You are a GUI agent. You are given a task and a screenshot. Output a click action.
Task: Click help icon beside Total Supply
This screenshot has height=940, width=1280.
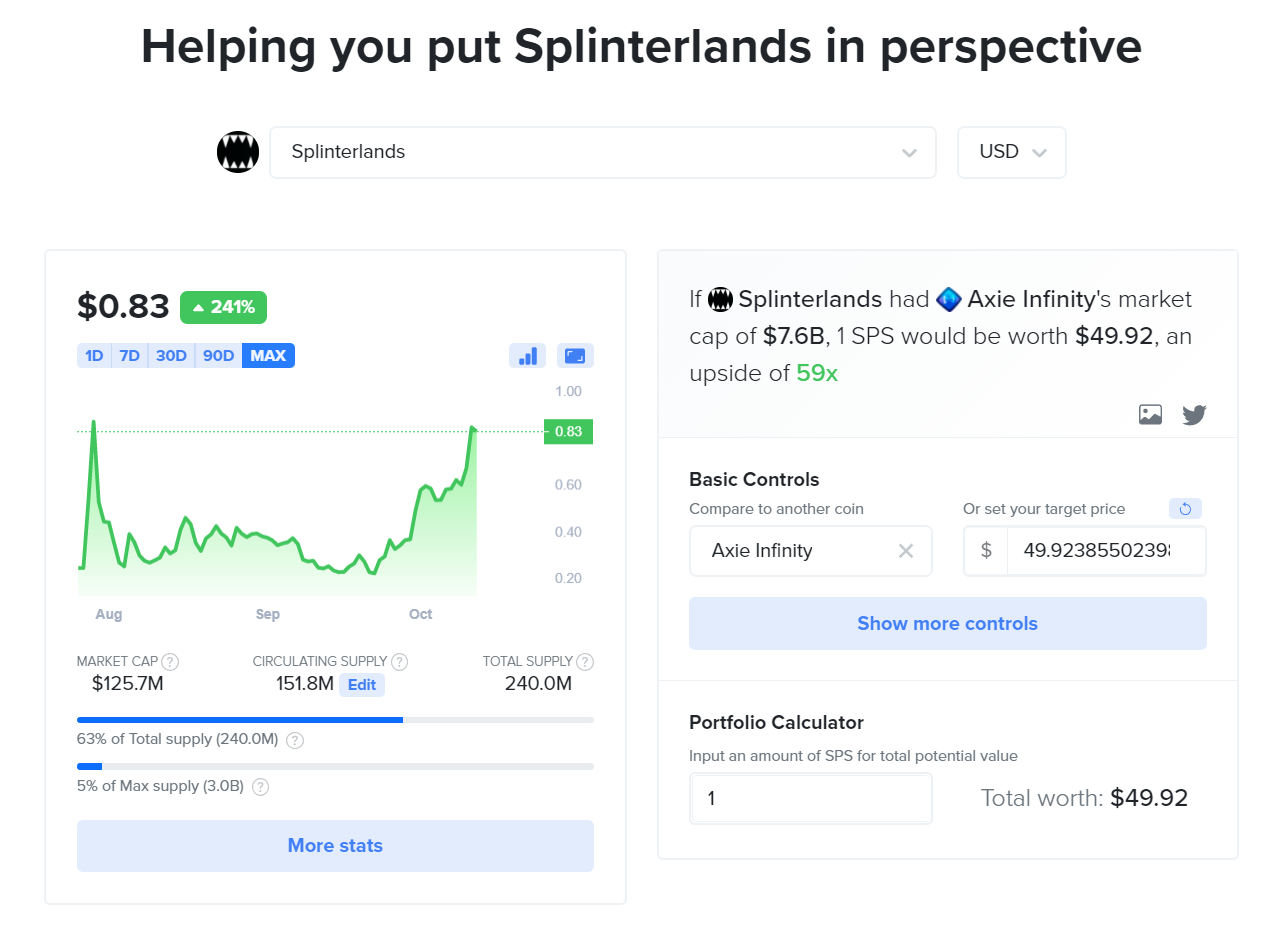[x=585, y=662]
